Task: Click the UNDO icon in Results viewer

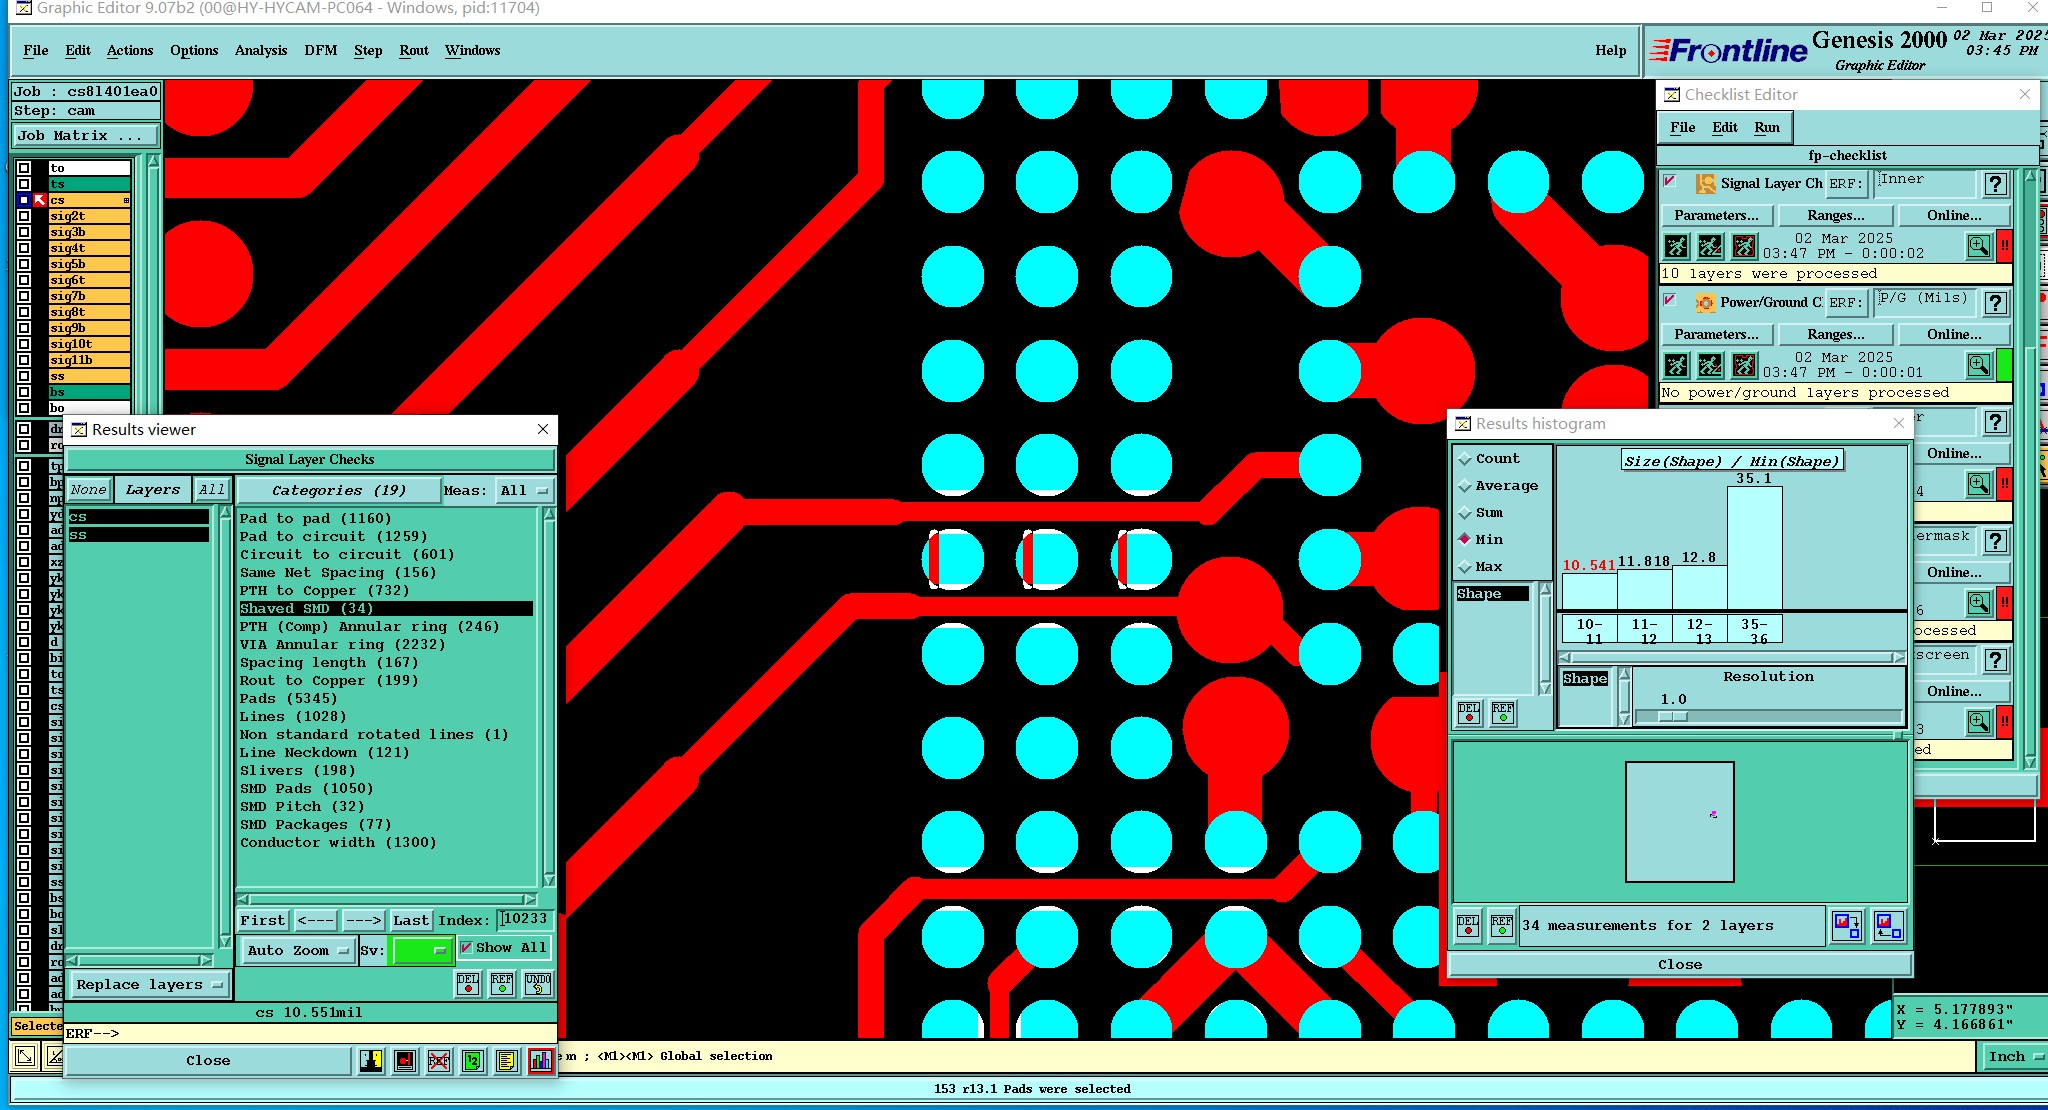Action: point(538,984)
